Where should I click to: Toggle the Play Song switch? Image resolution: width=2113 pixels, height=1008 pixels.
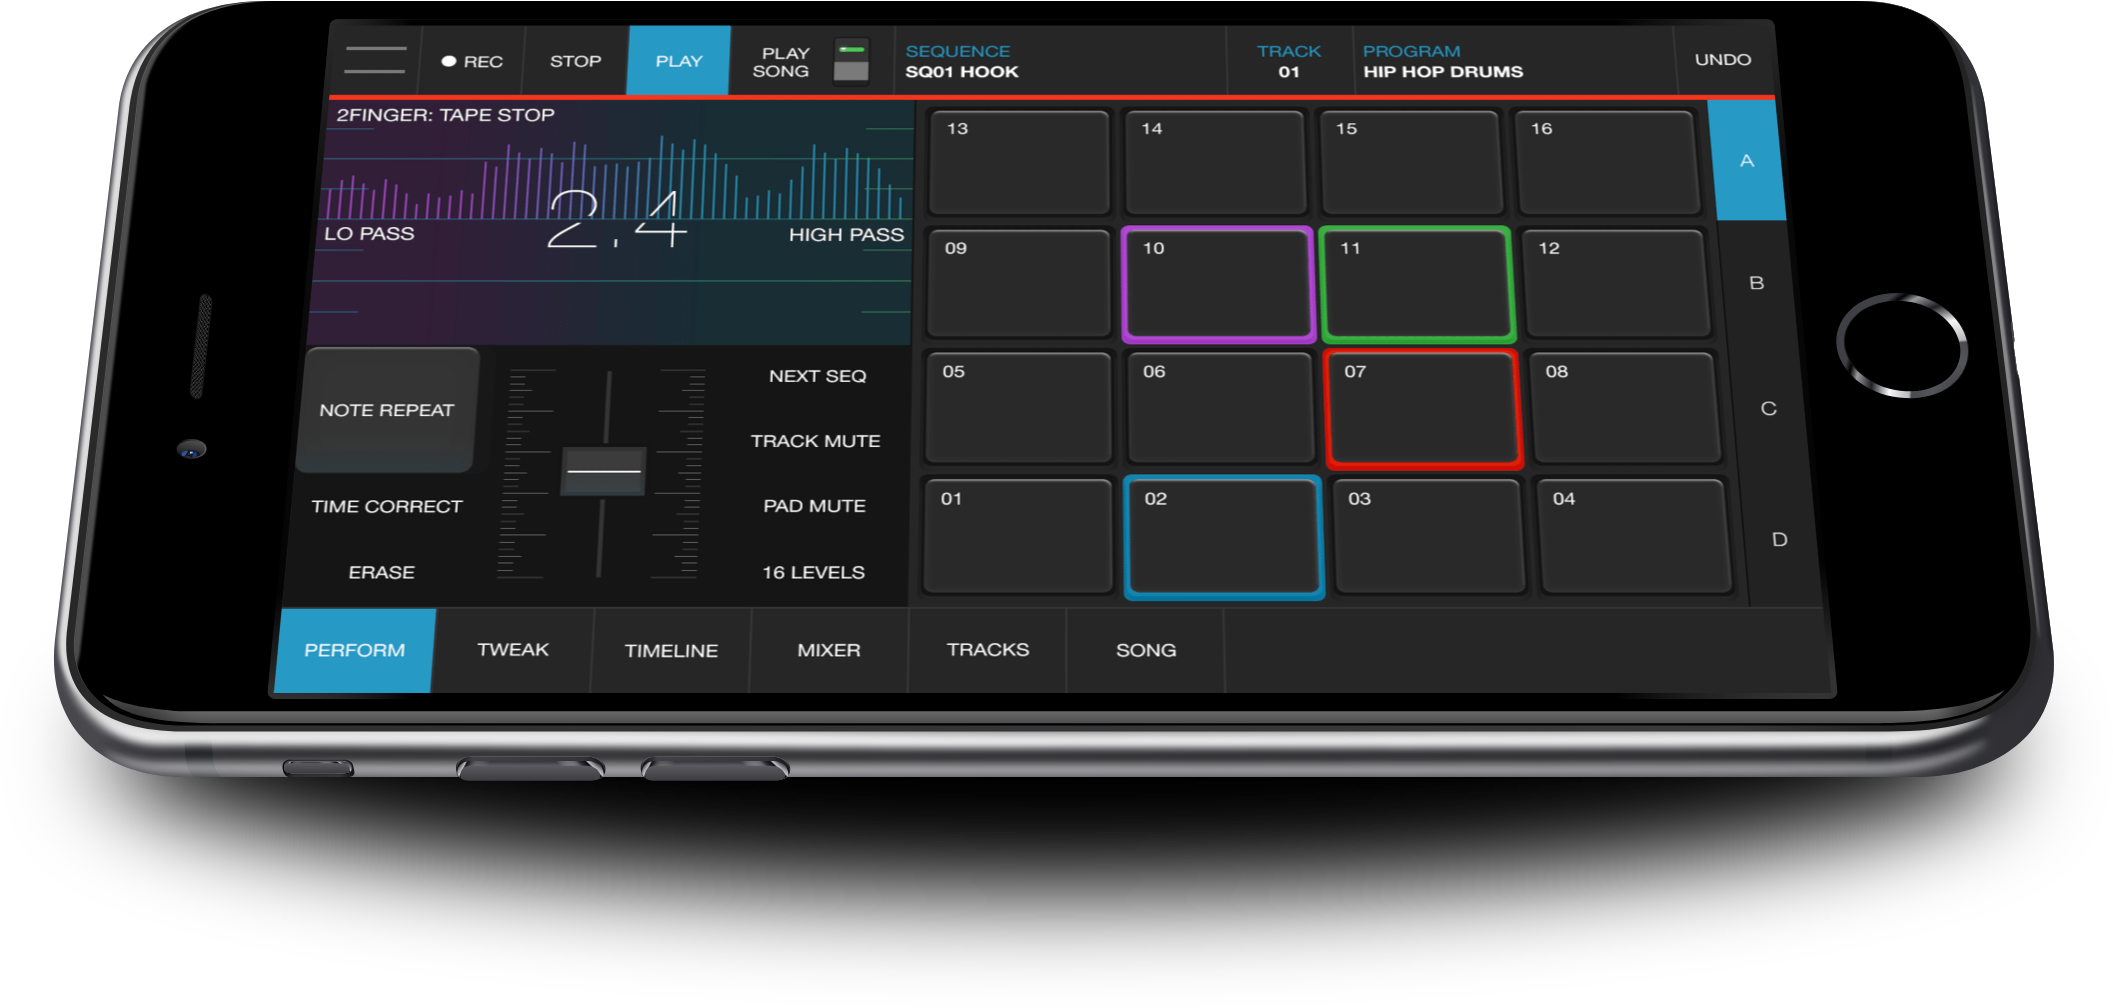(851, 61)
